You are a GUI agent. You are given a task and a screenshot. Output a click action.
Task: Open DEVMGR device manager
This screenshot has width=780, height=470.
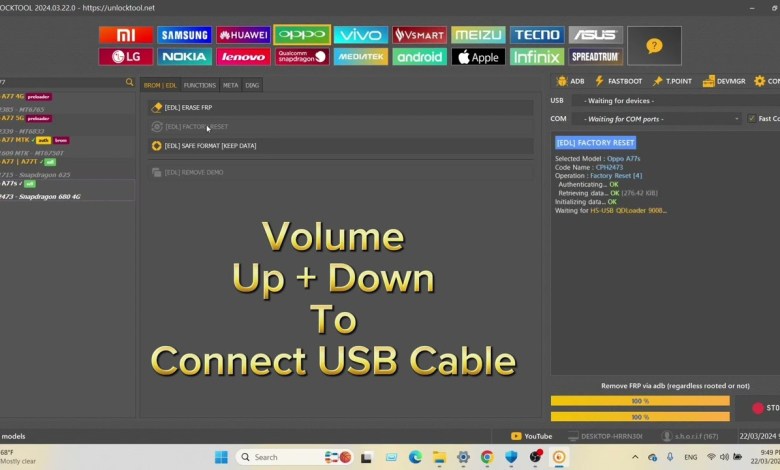click(x=724, y=81)
